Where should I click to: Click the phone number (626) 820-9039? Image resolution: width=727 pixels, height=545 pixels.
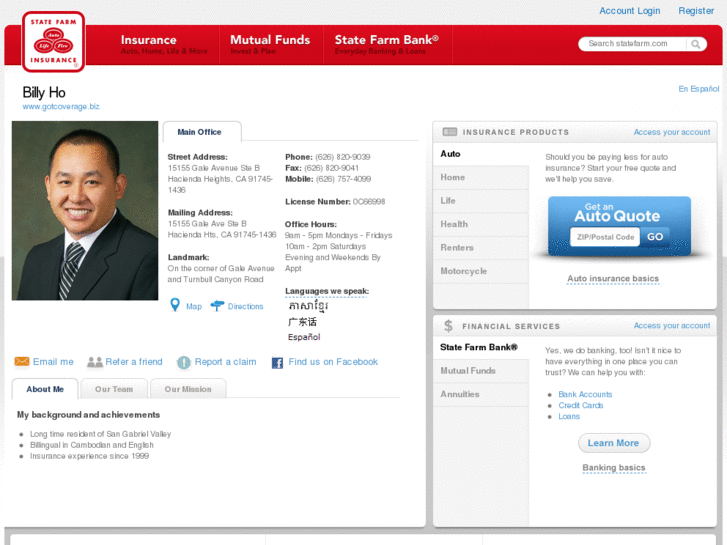(x=343, y=157)
